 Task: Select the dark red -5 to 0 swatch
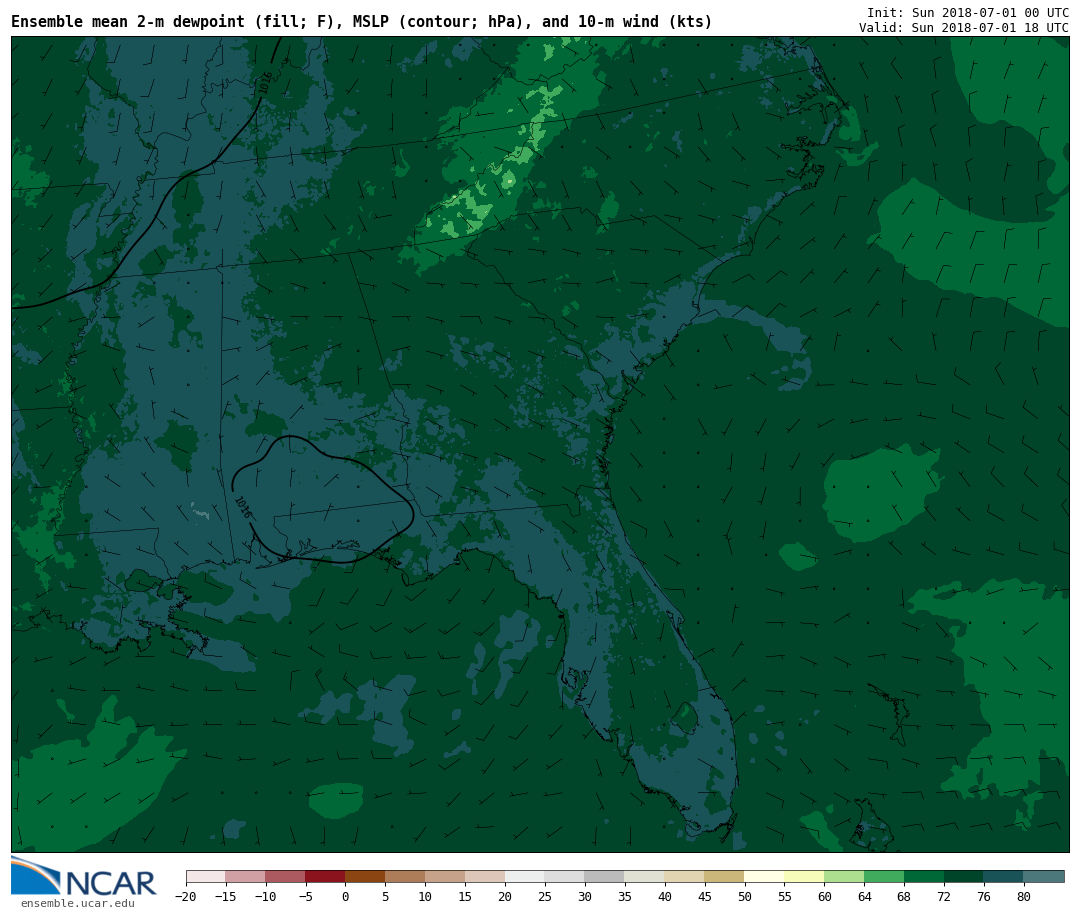click(x=325, y=876)
